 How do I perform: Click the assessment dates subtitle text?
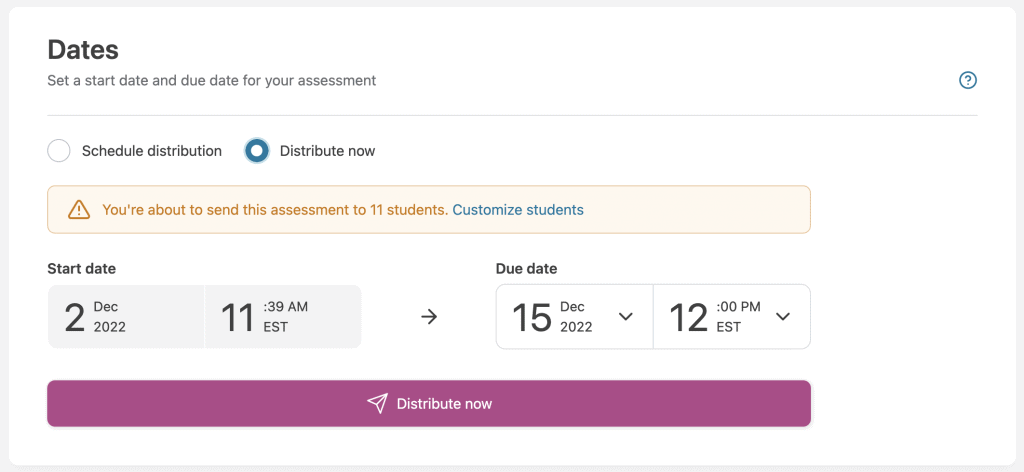[x=211, y=80]
